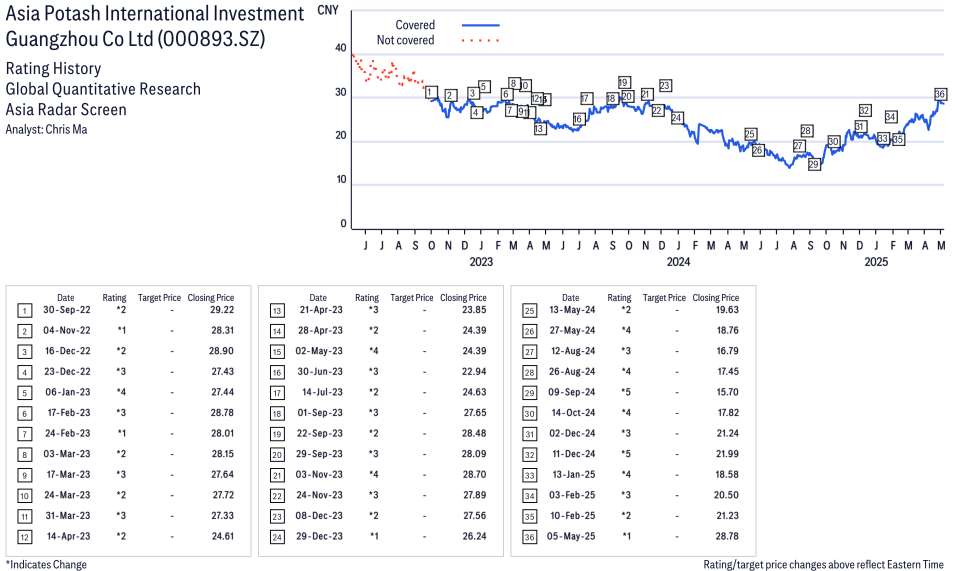Click chart marker 25 on the chart
This screenshot has width=955, height=571.
(x=750, y=135)
